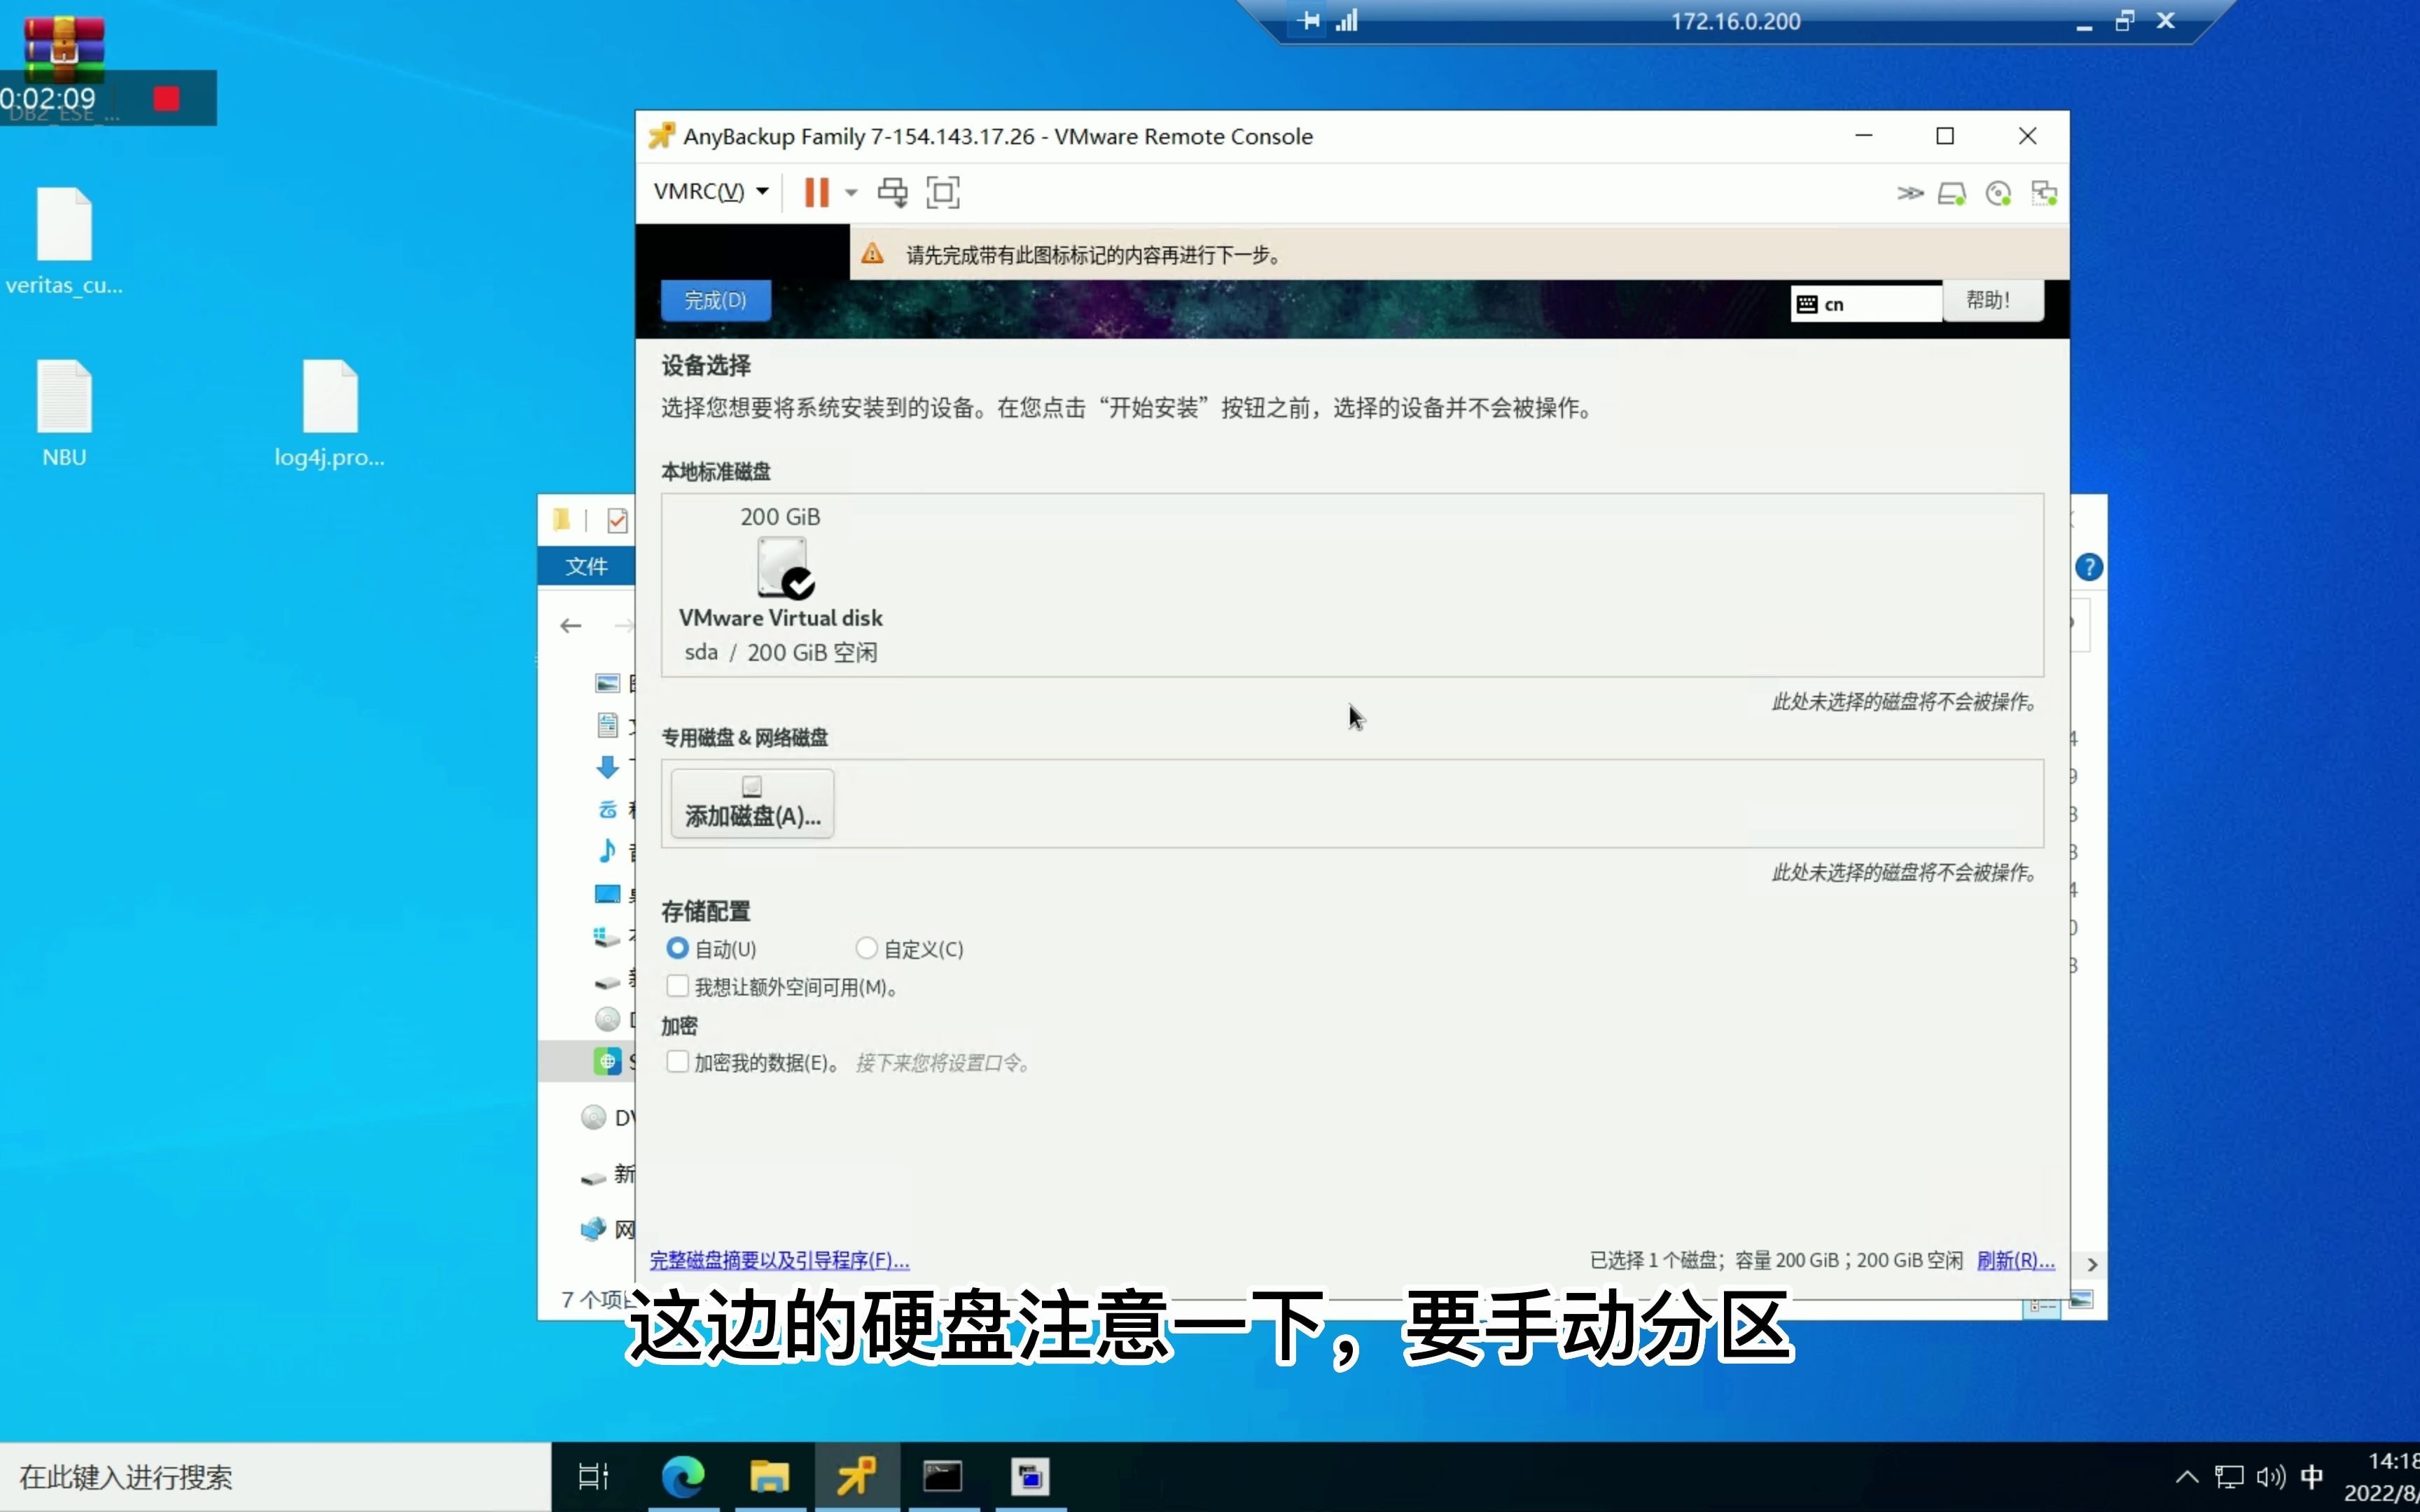Click the network adapter device status icon

click(2044, 193)
